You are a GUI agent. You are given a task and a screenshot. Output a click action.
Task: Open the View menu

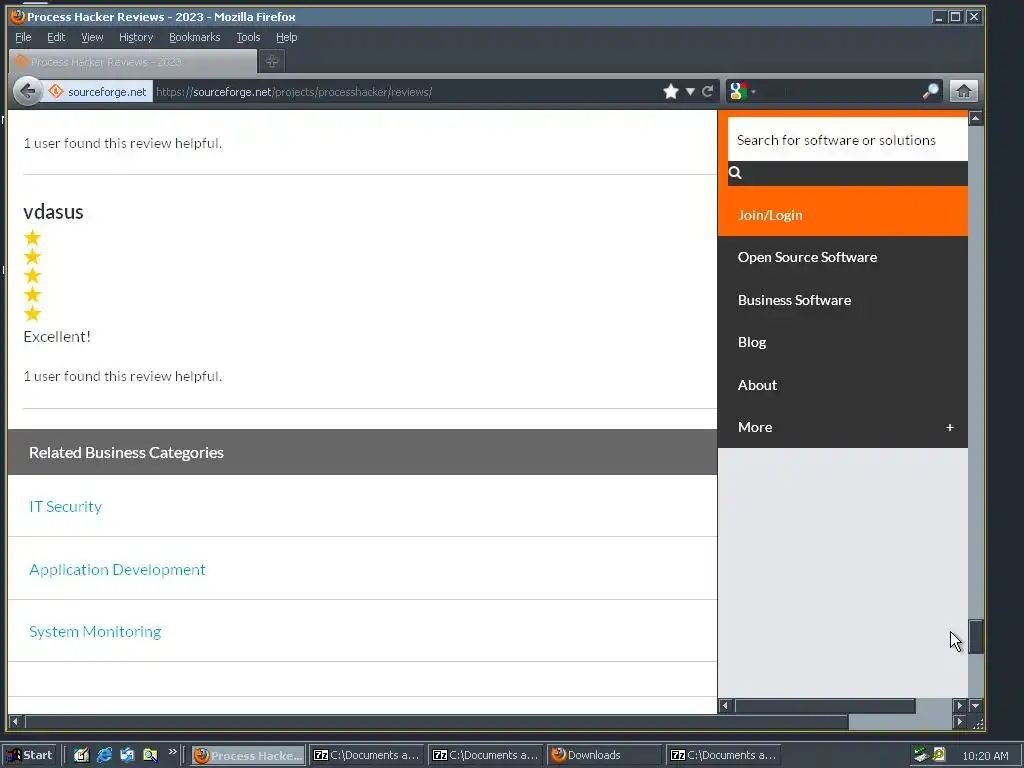coord(92,37)
